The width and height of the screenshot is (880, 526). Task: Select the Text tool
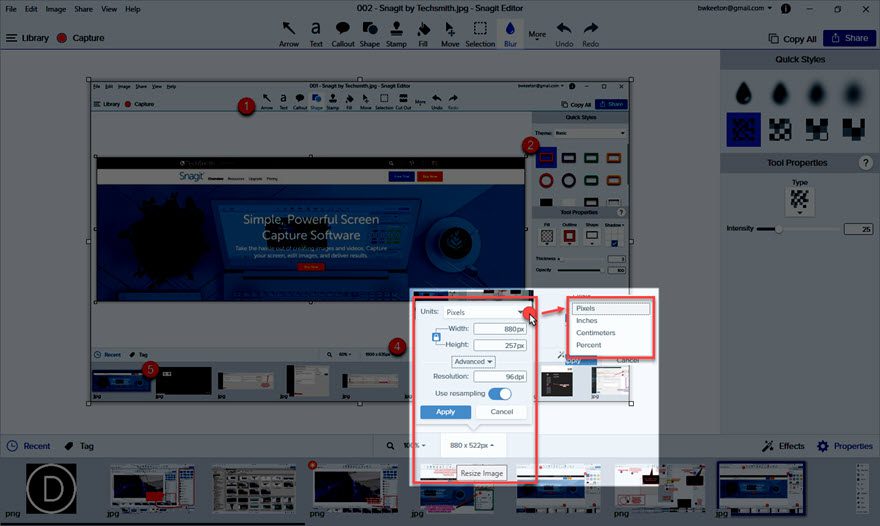pos(316,34)
